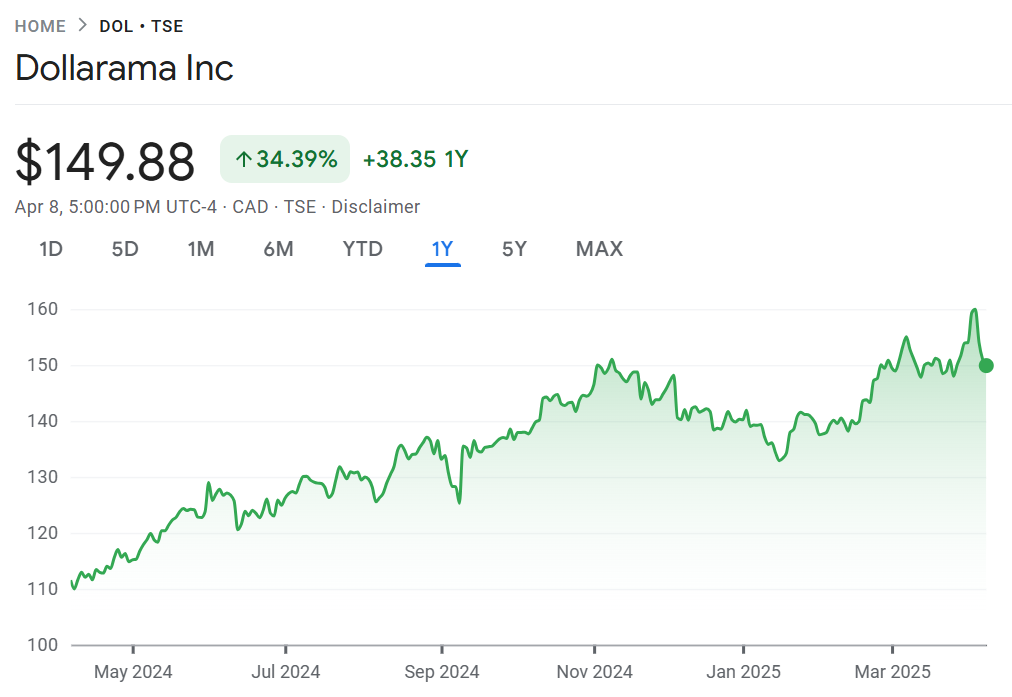The height and width of the screenshot is (697, 1012).
Task: Click the May 2024 axis marker
Action: [x=133, y=672]
